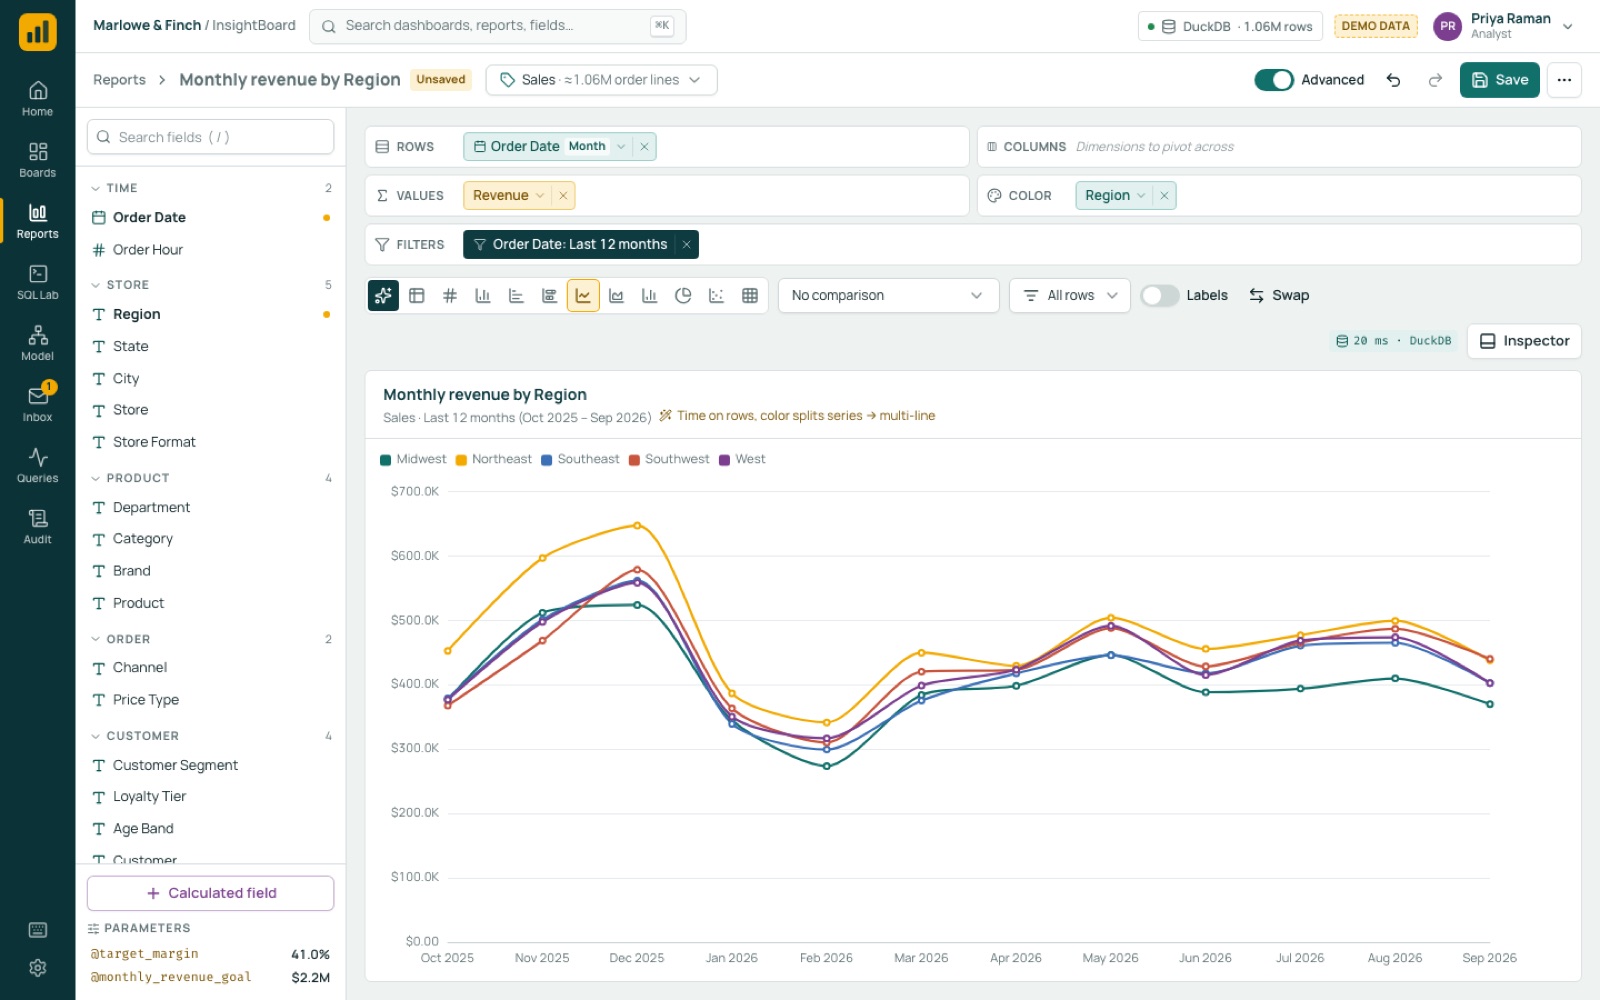Switch visualization to table view icon
The height and width of the screenshot is (1000, 1600).
(x=417, y=295)
